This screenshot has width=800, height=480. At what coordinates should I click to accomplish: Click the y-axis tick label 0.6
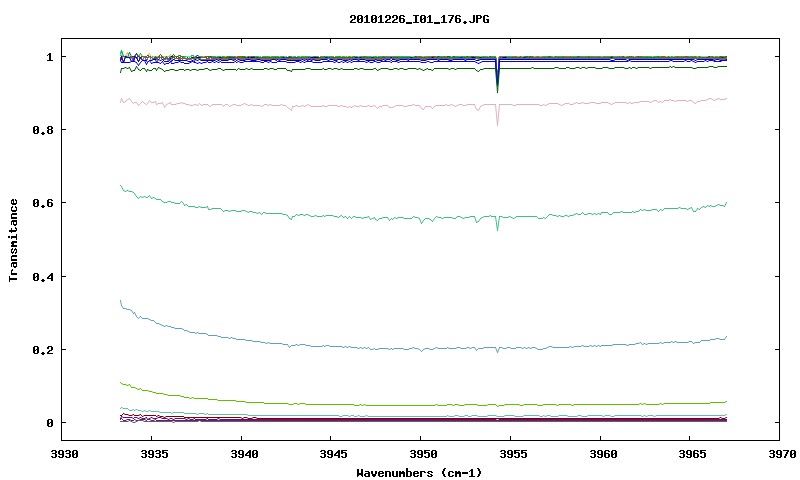click(x=43, y=203)
